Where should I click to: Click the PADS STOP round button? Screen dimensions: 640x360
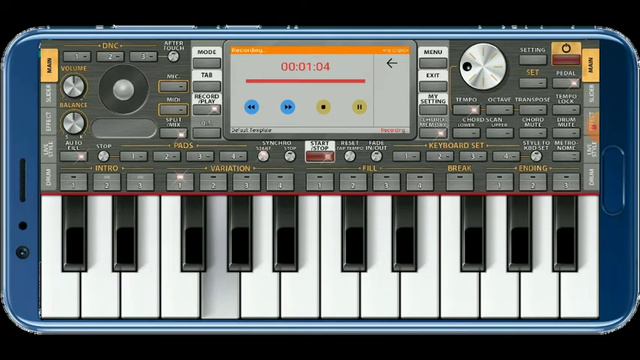(x=104, y=156)
